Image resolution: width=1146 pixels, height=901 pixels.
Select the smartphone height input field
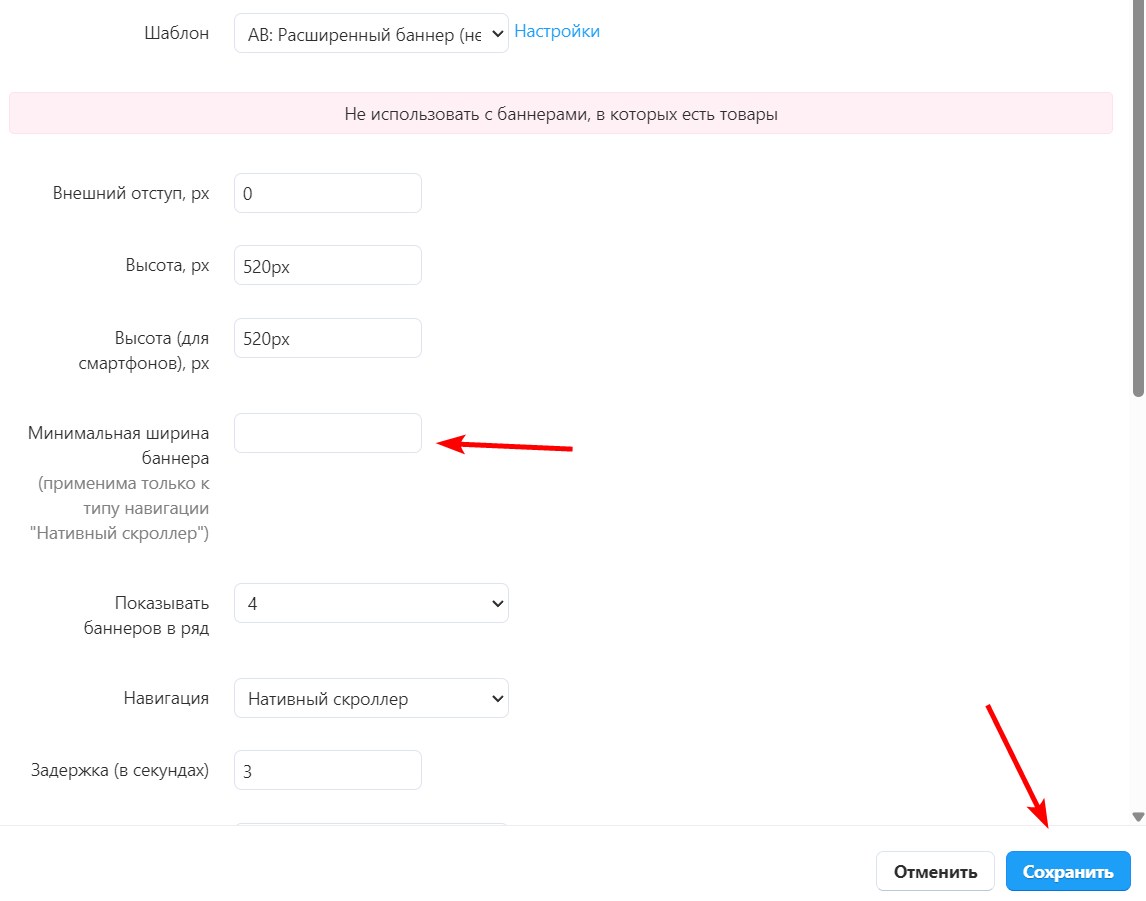click(327, 338)
